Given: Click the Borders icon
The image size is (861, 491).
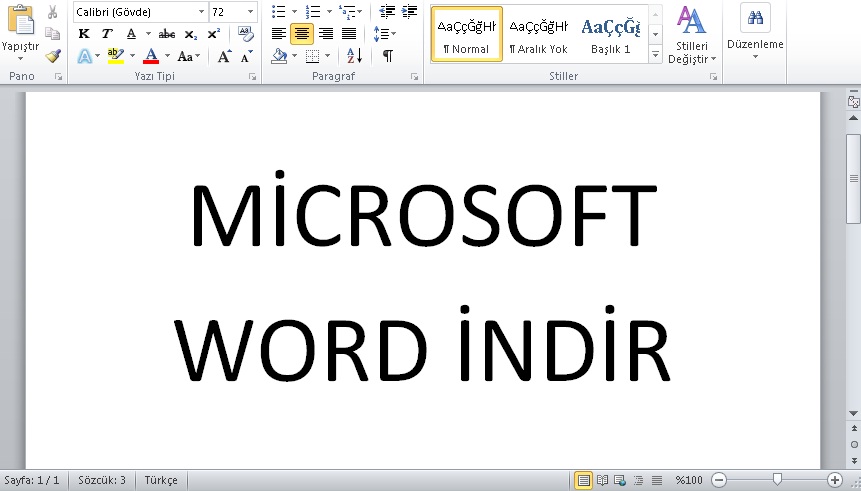Looking at the screenshot, I should pos(312,56).
